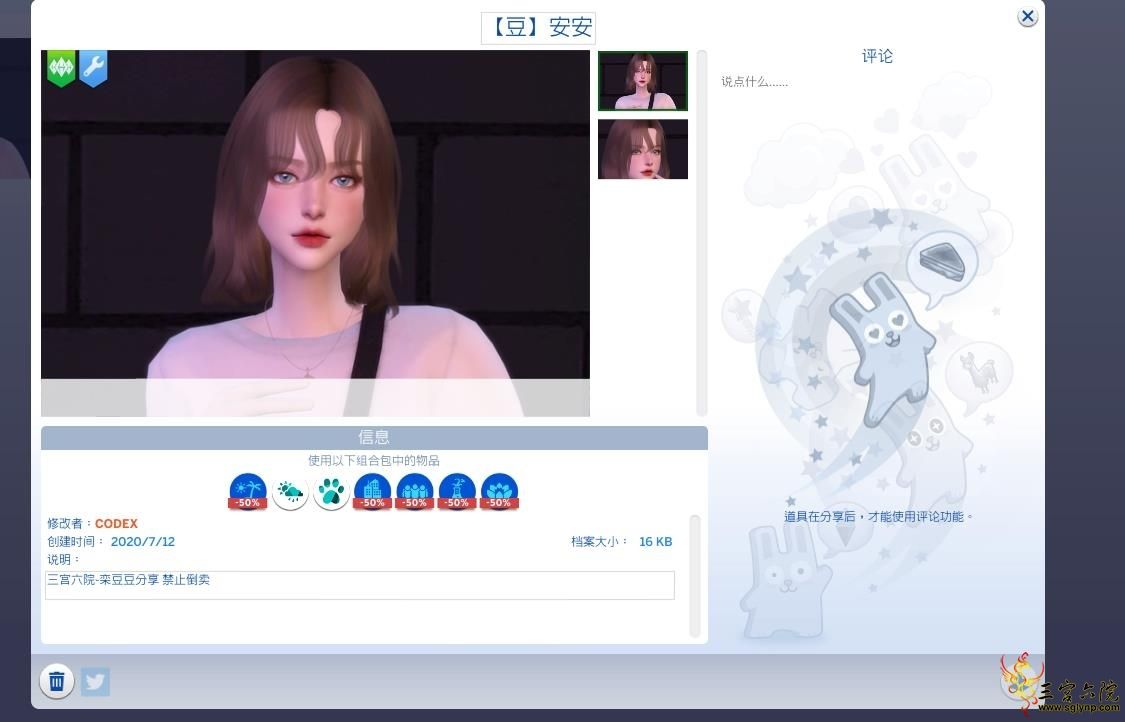Click the file size value 16 KB
Image resolution: width=1125 pixels, height=722 pixels.
pos(656,542)
